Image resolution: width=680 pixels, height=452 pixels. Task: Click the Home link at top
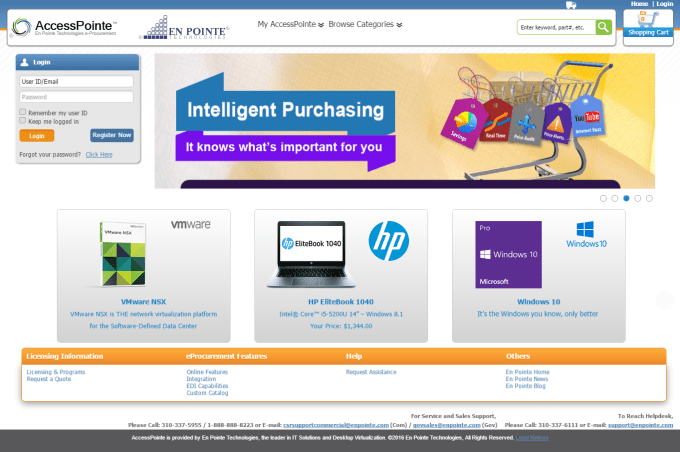pos(639,4)
